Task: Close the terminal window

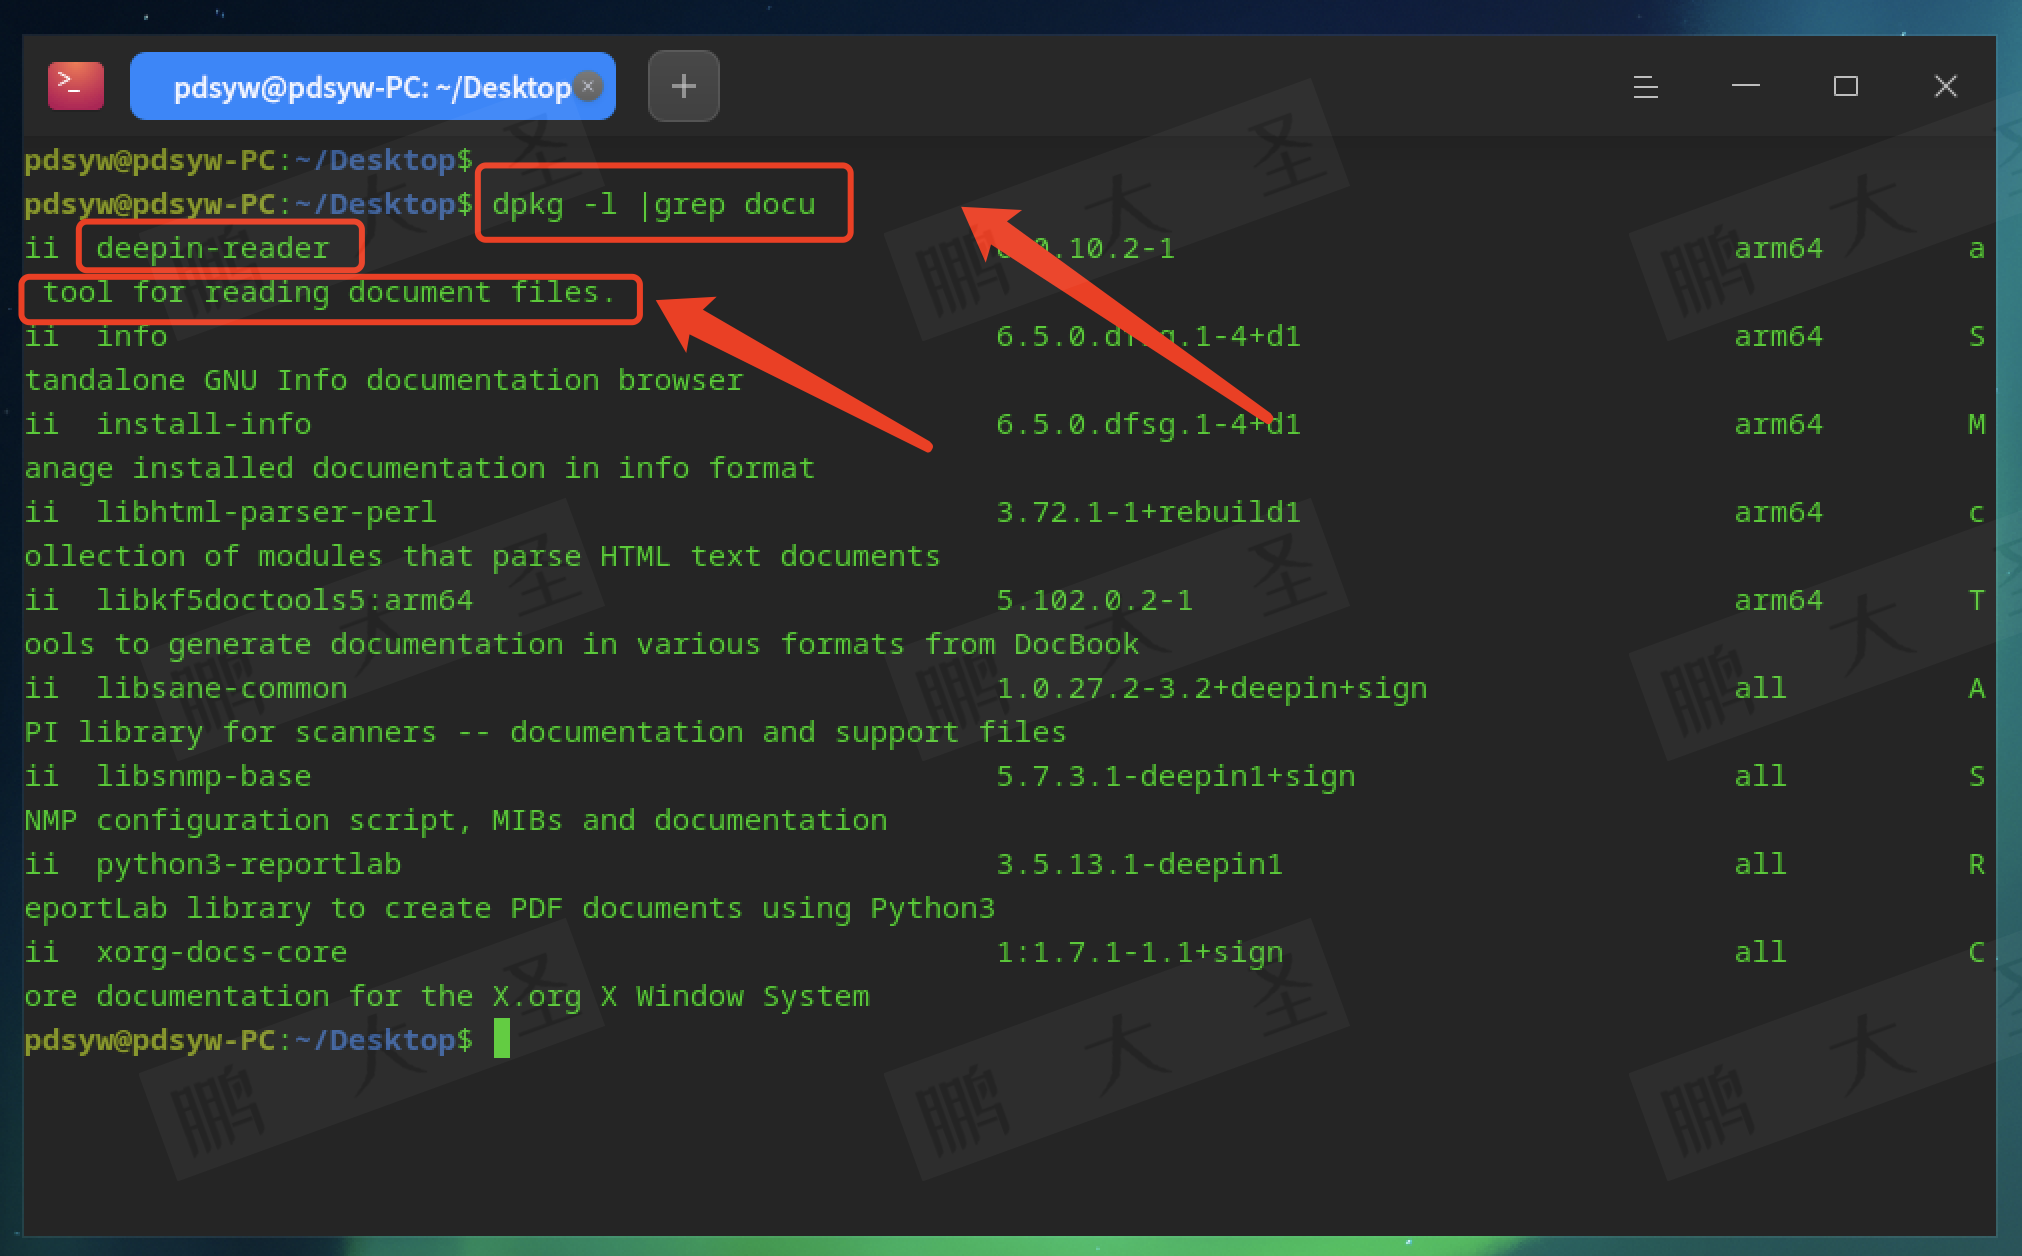Action: [1945, 87]
